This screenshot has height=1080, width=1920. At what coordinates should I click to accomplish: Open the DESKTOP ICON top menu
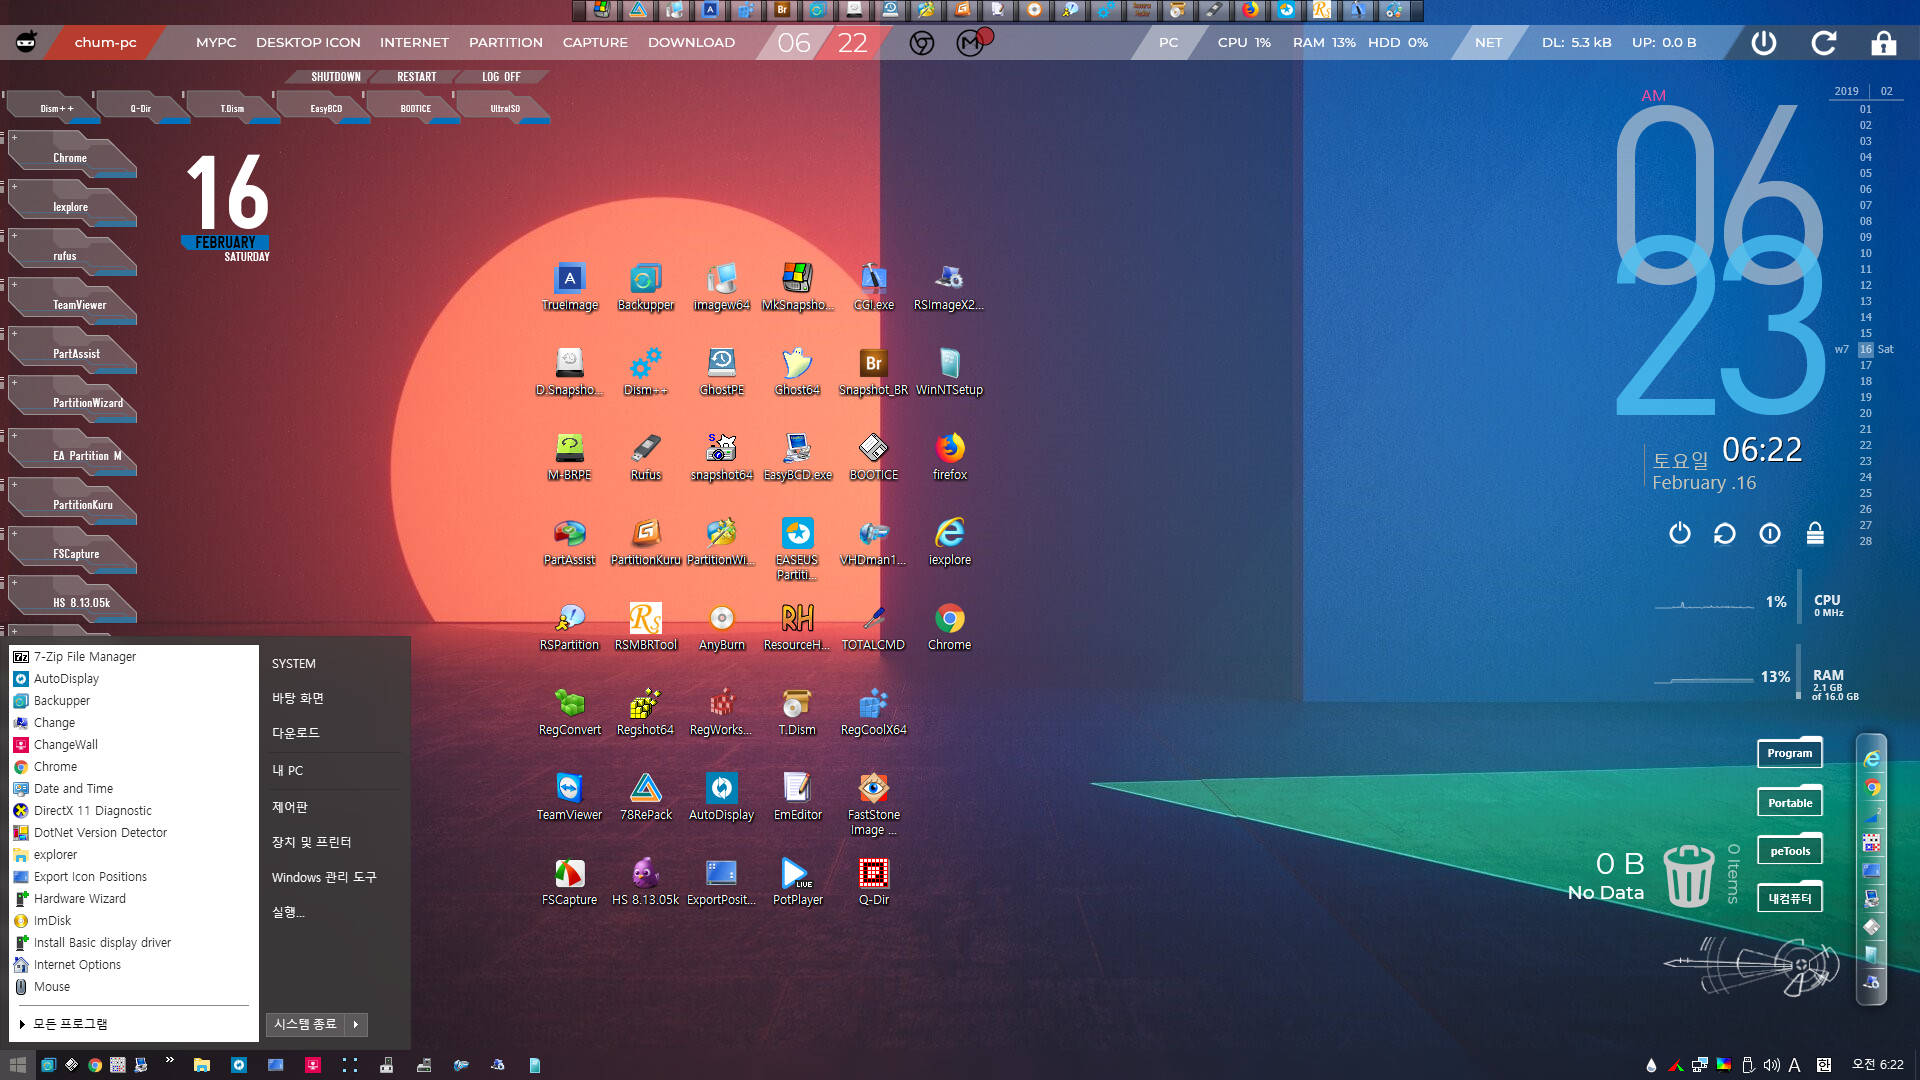point(308,42)
